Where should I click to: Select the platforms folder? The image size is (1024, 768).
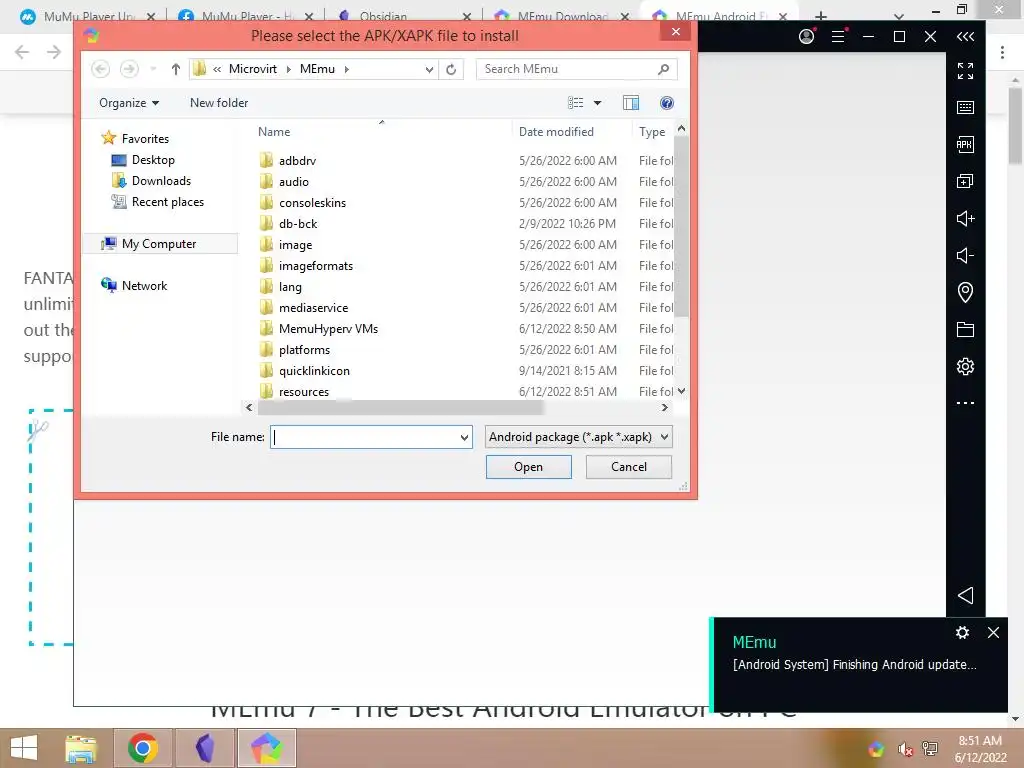coord(304,350)
